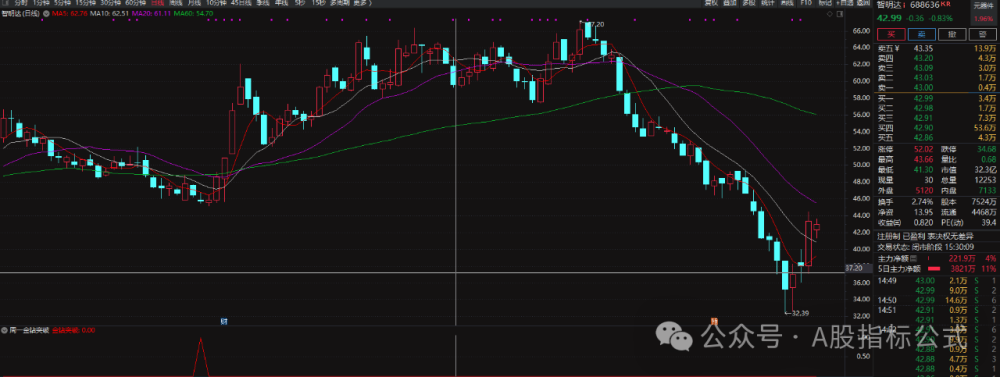Click the PE(动) value 39.4
The image size is (1000, 377).
tap(989, 223)
